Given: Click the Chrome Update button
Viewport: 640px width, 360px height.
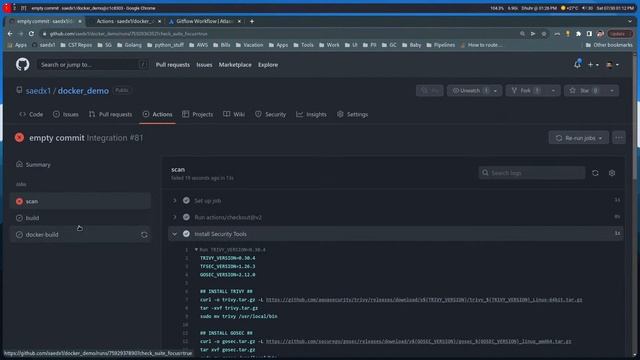Looking at the screenshot, I should [619, 34].
